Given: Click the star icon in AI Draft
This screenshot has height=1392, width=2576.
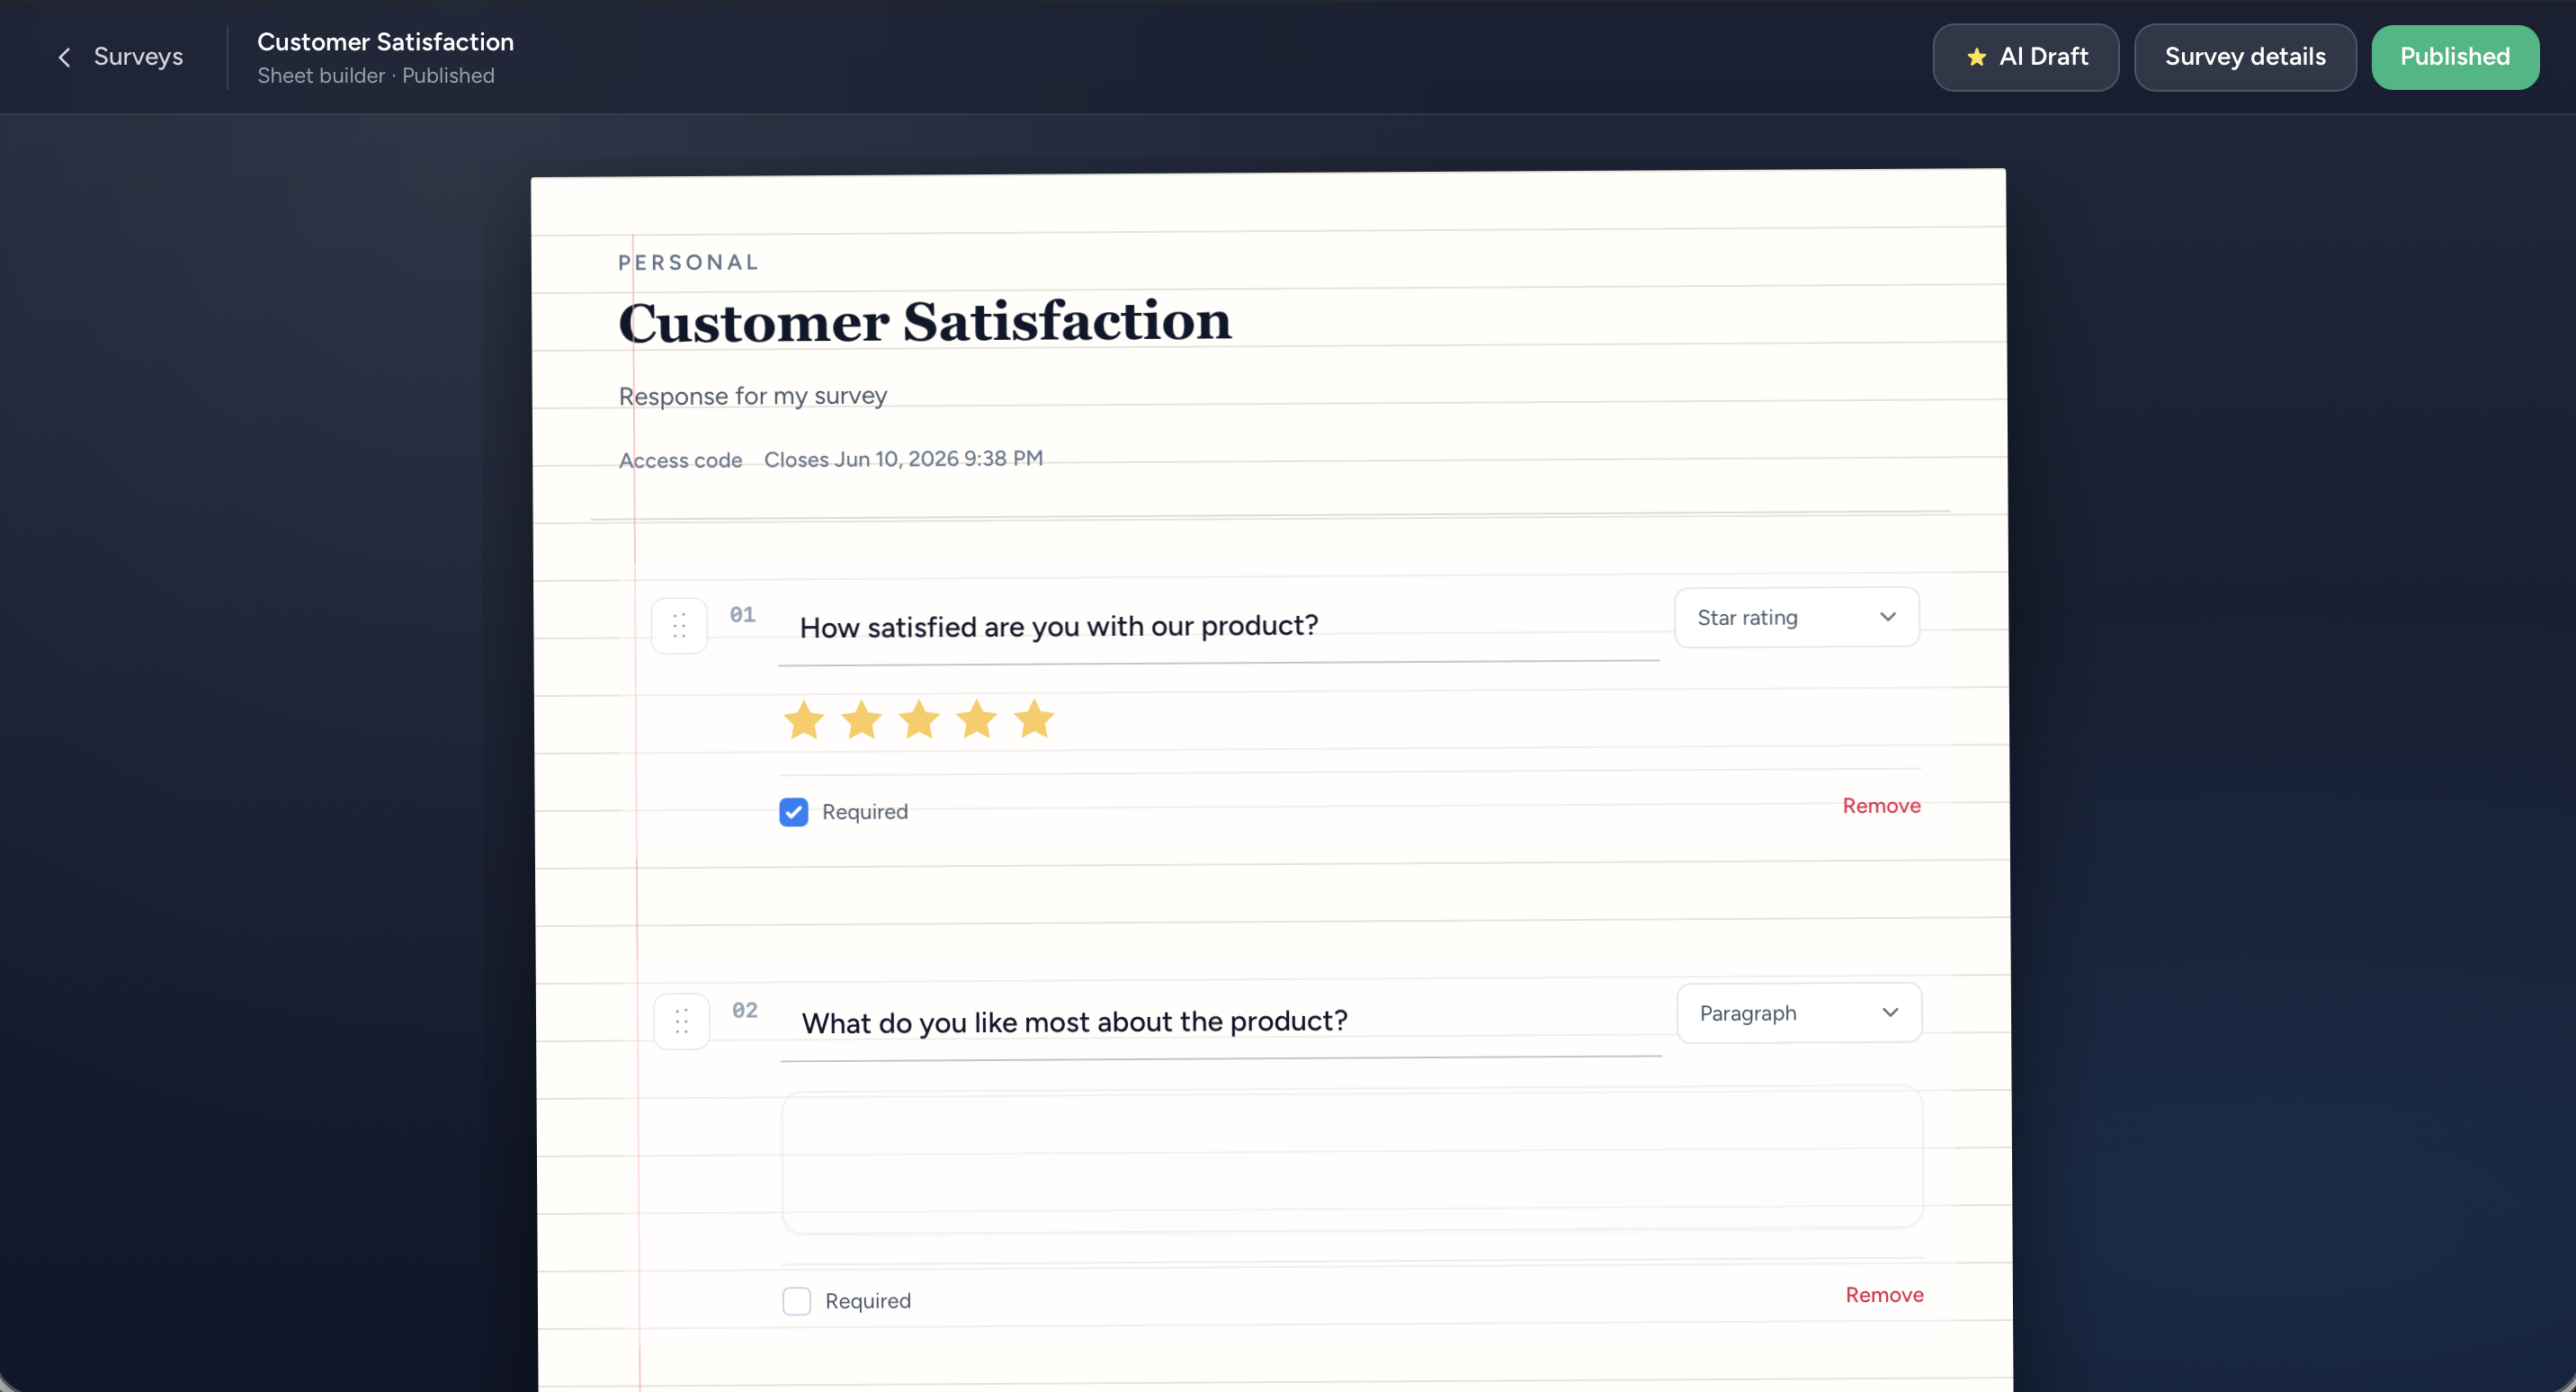Looking at the screenshot, I should coord(1976,57).
